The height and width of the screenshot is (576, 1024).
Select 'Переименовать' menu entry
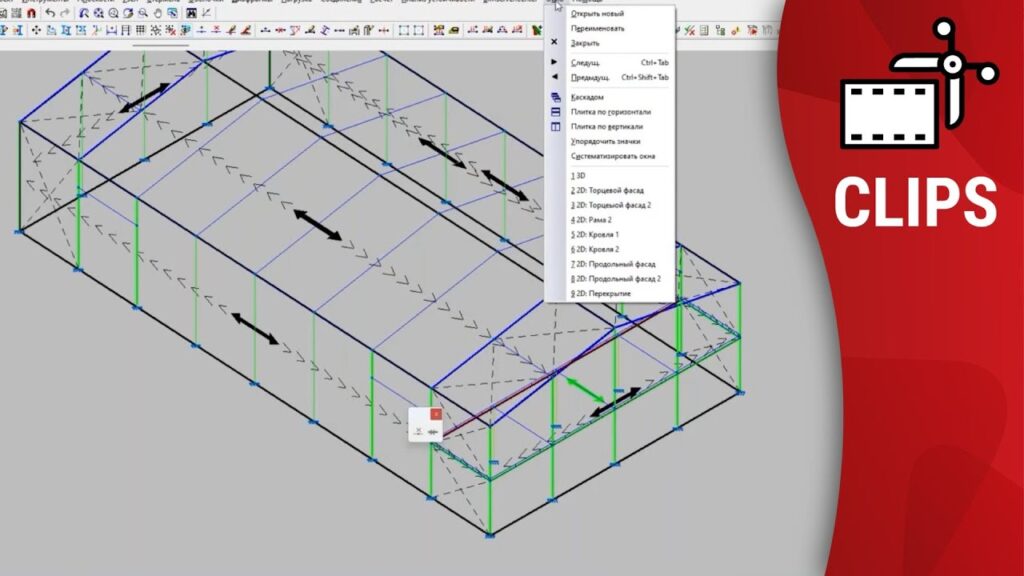pos(597,29)
